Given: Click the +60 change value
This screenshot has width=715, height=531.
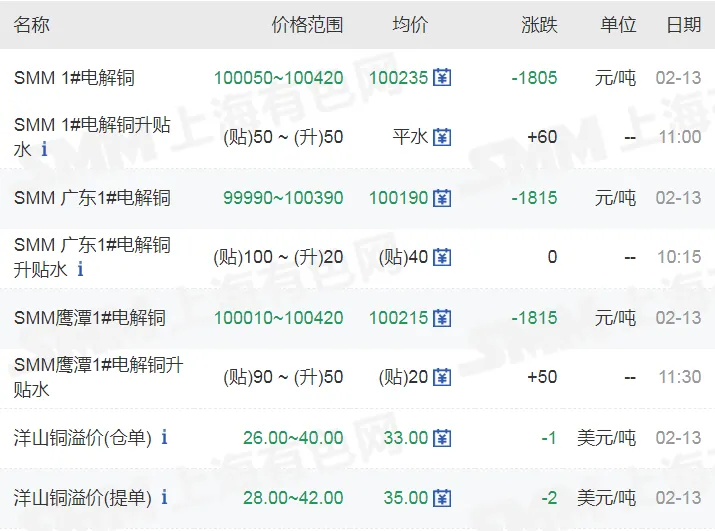Looking at the screenshot, I should click(542, 137).
